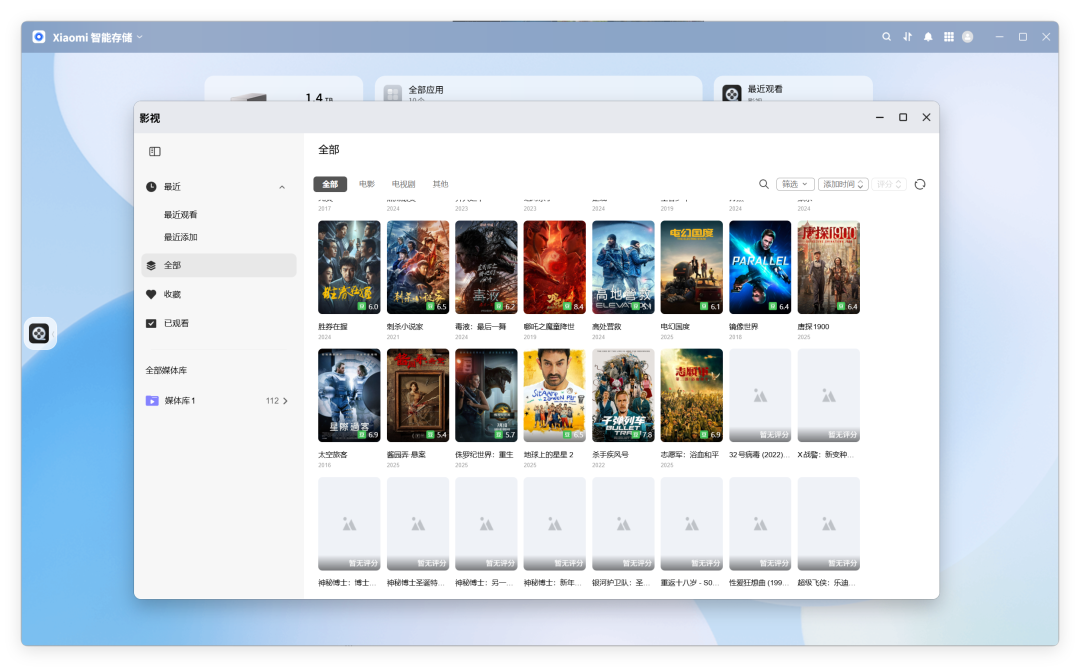
Task: Toggle the sidebar collapse icon
Action: (x=155, y=152)
